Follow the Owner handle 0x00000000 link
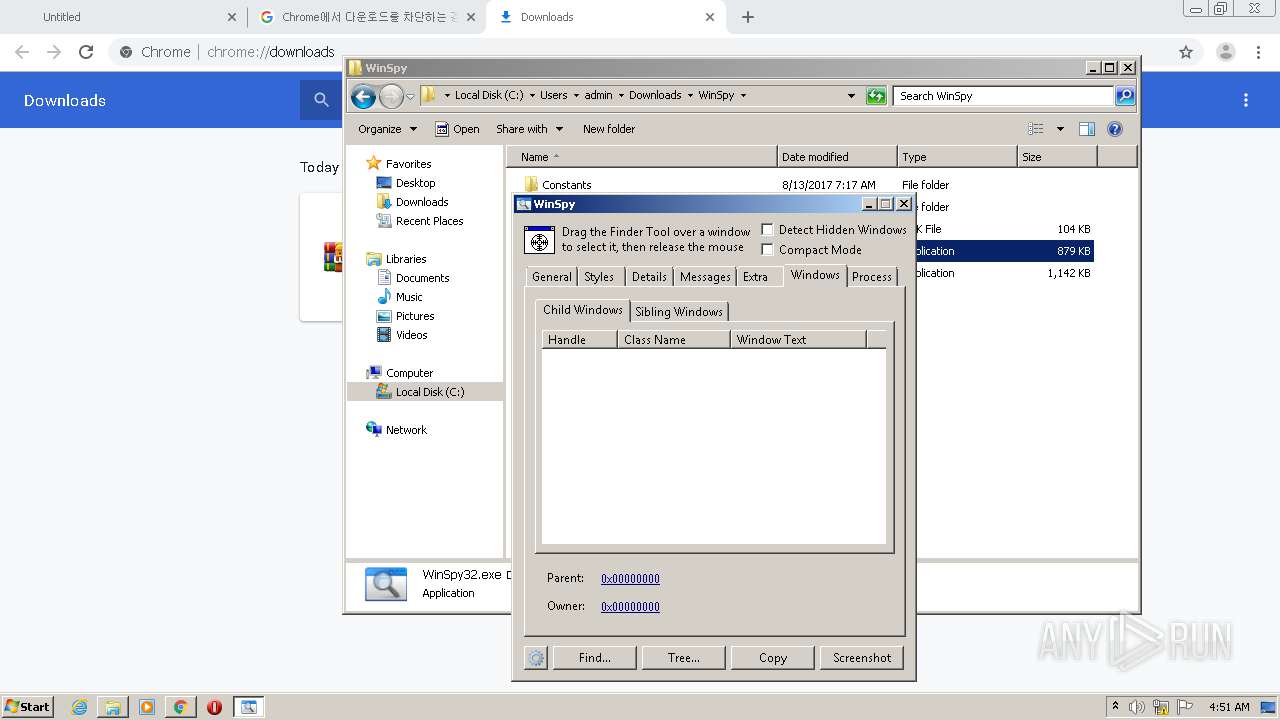Viewport: 1280px width, 720px height. [630, 606]
